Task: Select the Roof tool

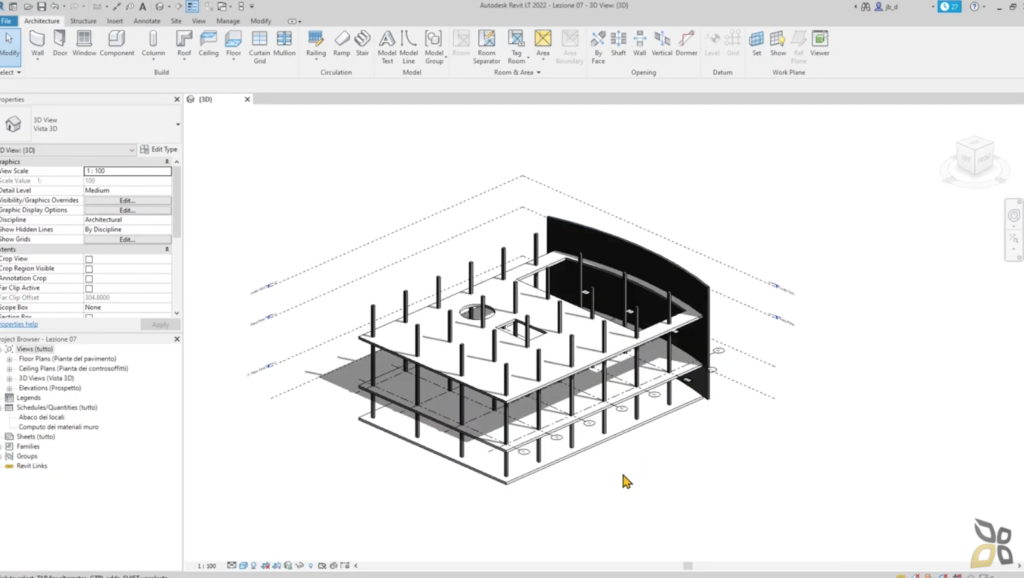Action: 184,44
